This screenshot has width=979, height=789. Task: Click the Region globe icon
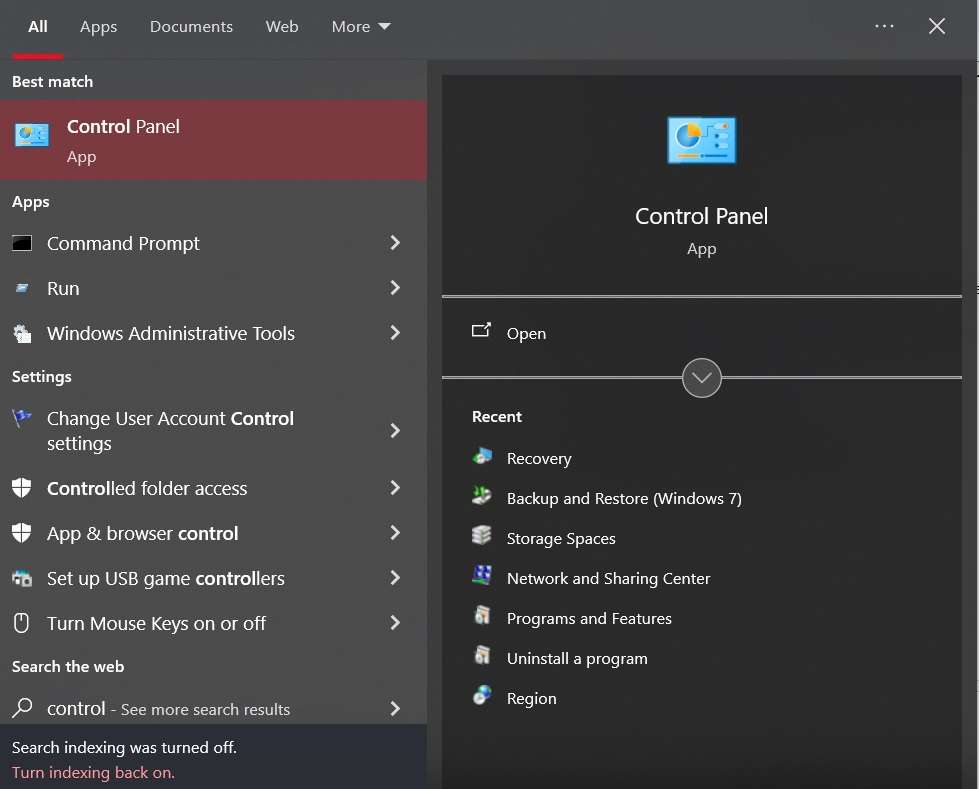pyautogui.click(x=482, y=695)
